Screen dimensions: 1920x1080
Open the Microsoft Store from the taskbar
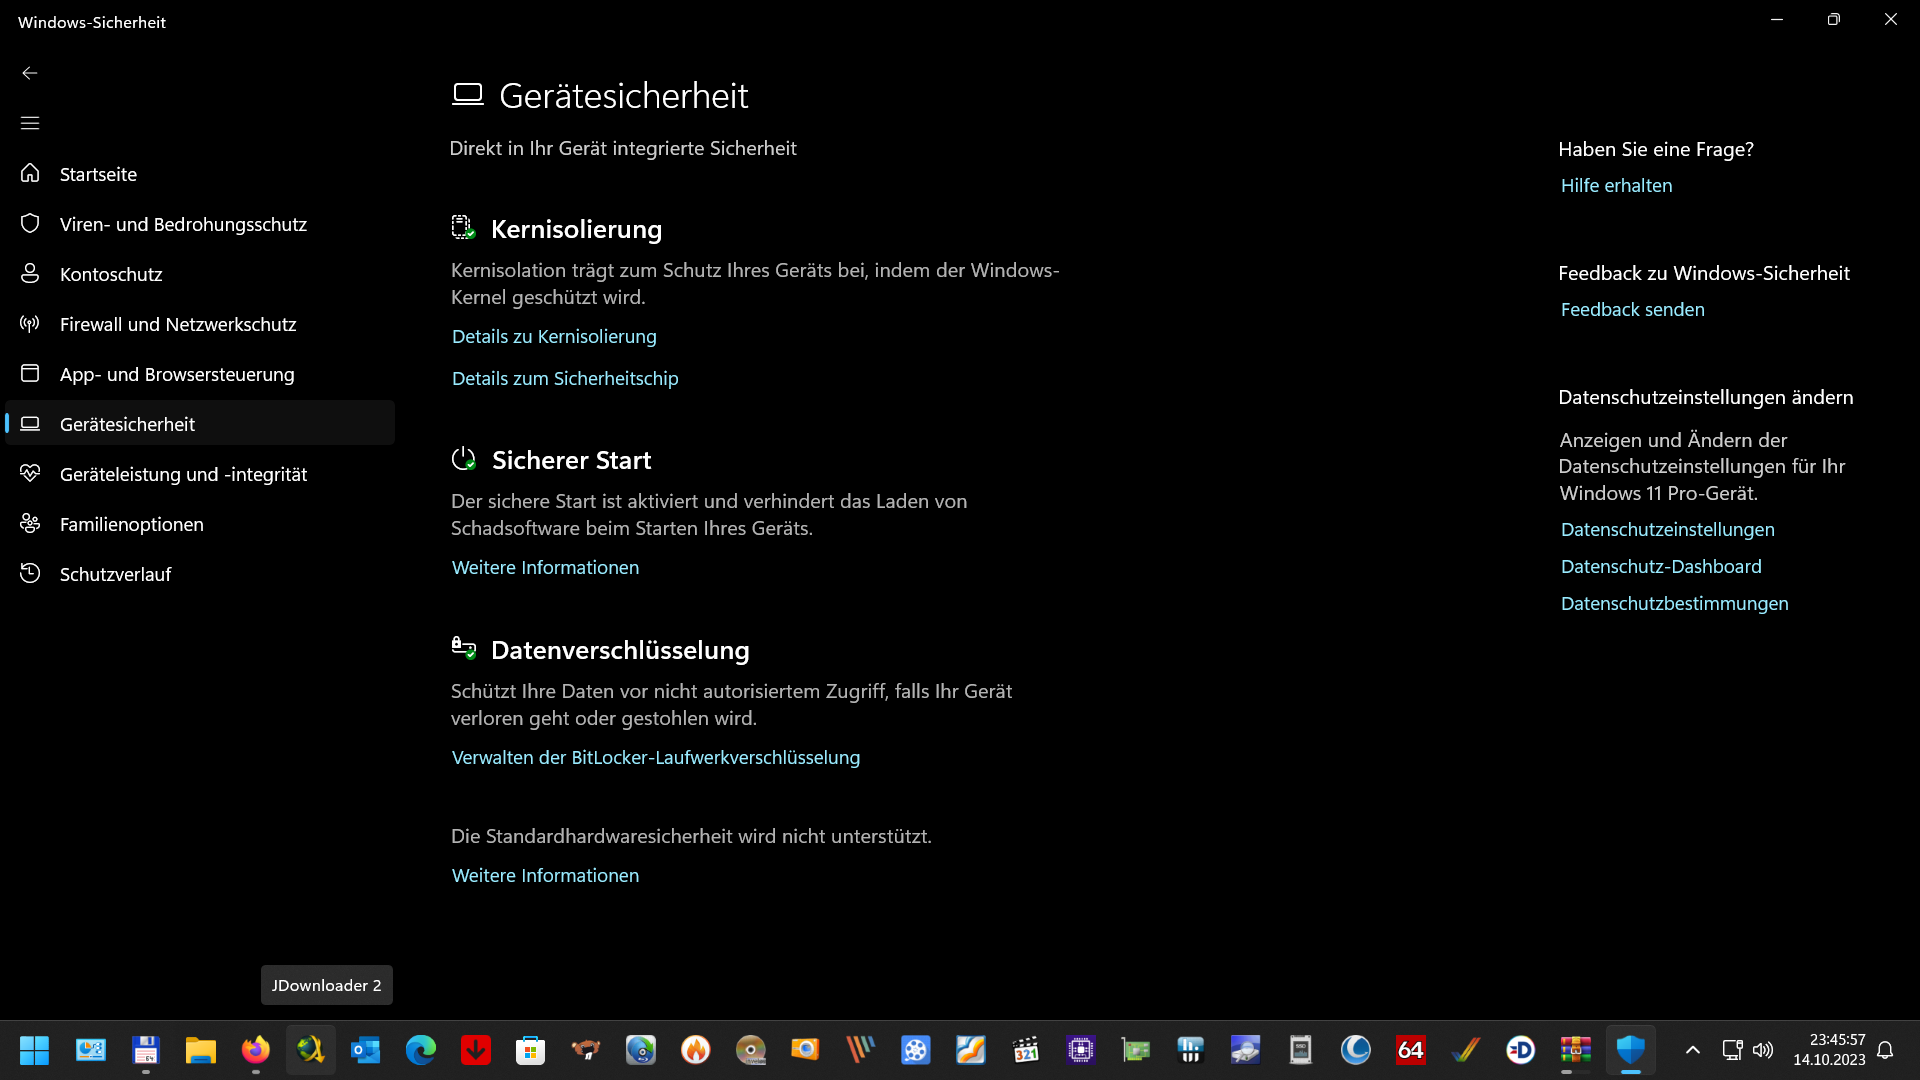(x=530, y=1050)
